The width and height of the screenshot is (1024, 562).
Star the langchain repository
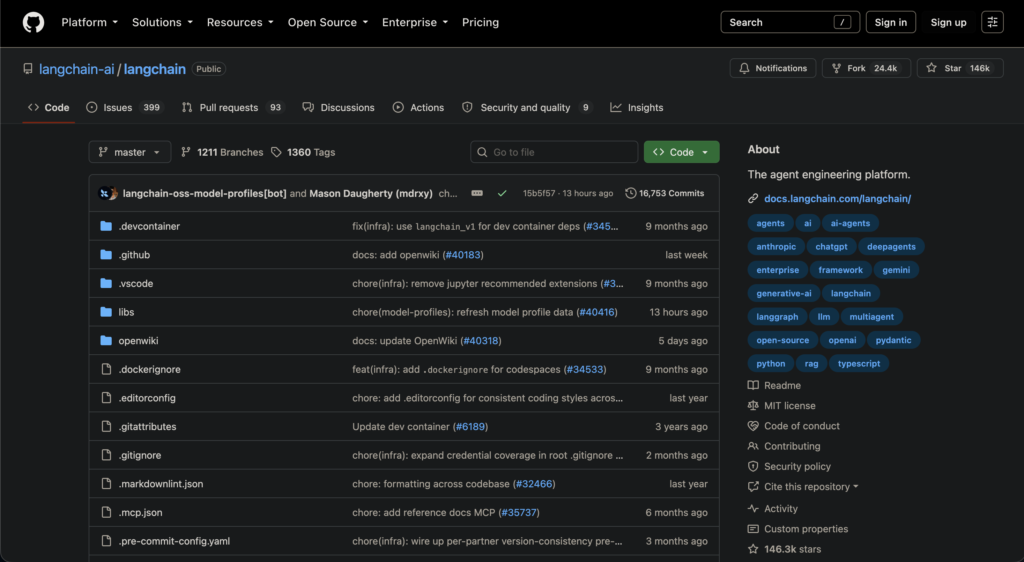(x=959, y=68)
